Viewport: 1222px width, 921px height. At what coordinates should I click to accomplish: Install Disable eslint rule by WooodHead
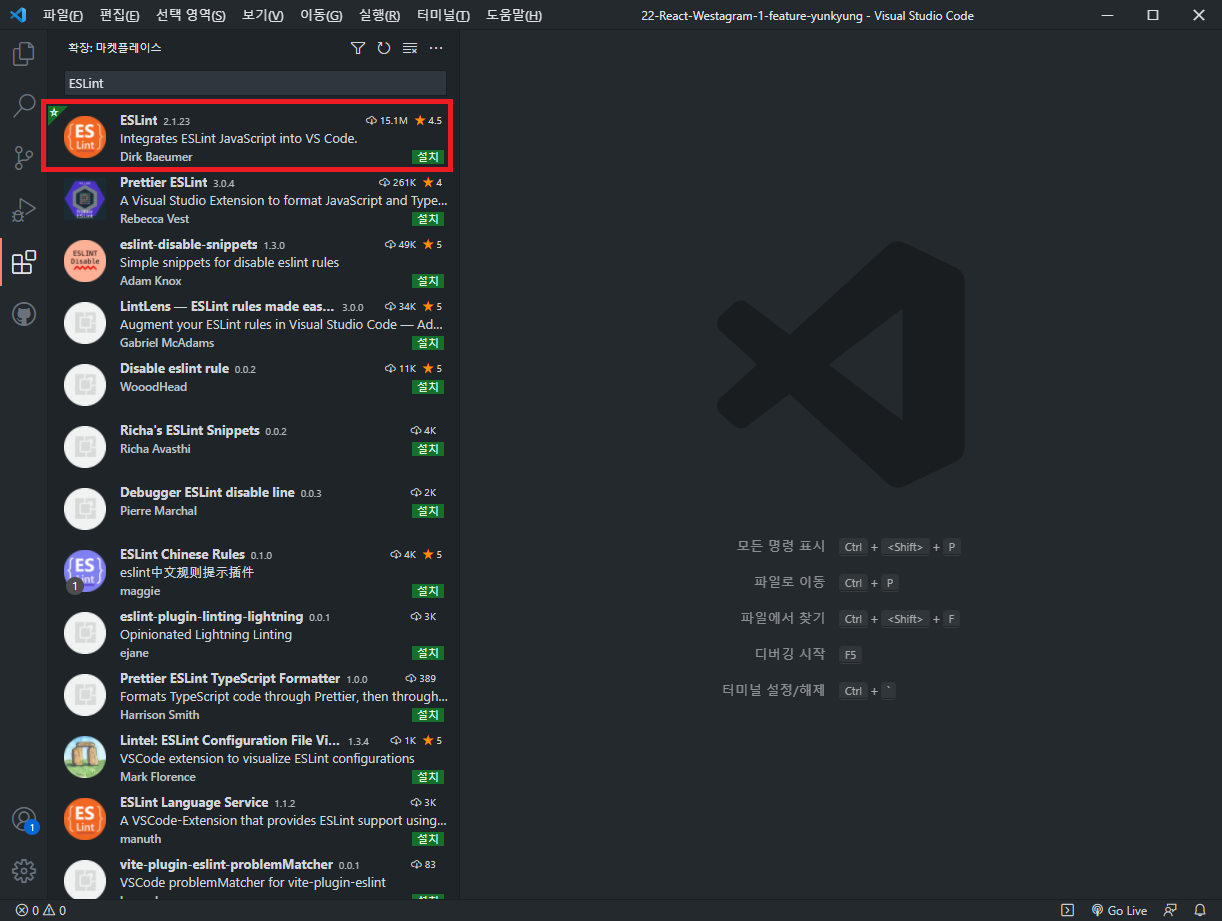pos(428,387)
